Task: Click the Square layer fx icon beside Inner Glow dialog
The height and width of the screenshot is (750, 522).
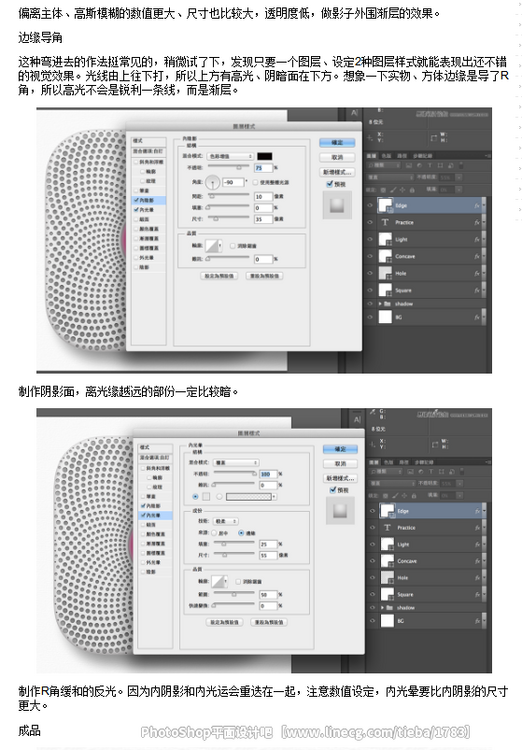Action: (x=478, y=595)
